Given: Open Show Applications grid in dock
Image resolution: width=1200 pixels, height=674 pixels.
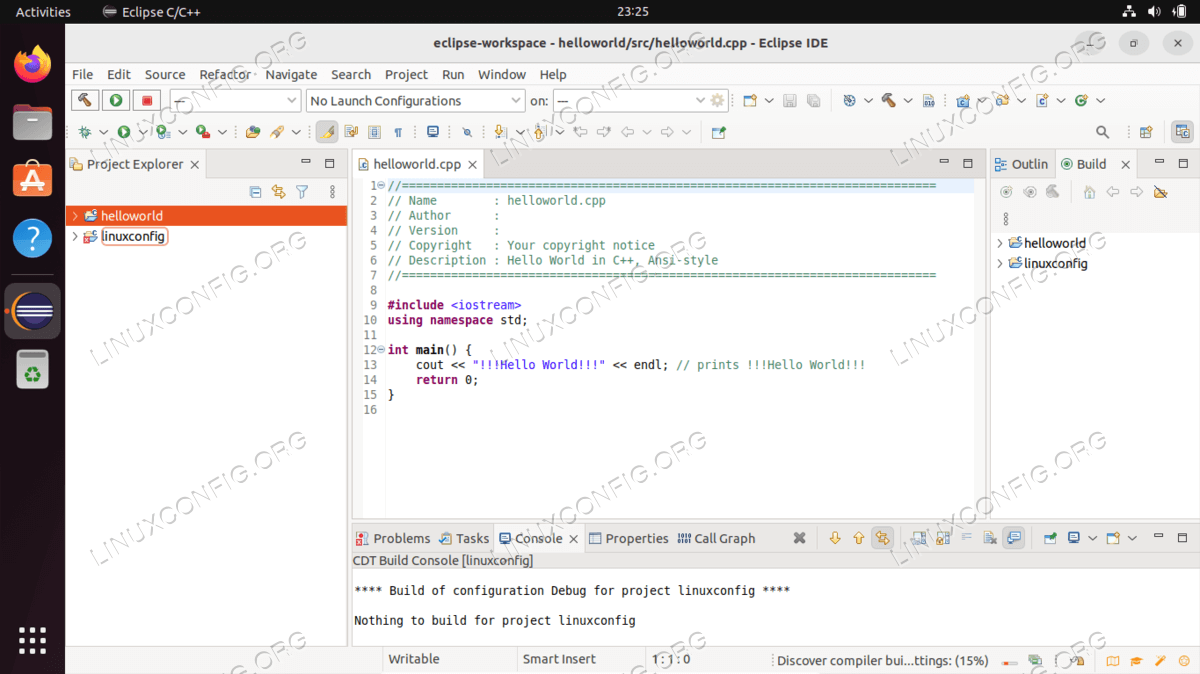Looking at the screenshot, I should (x=33, y=641).
